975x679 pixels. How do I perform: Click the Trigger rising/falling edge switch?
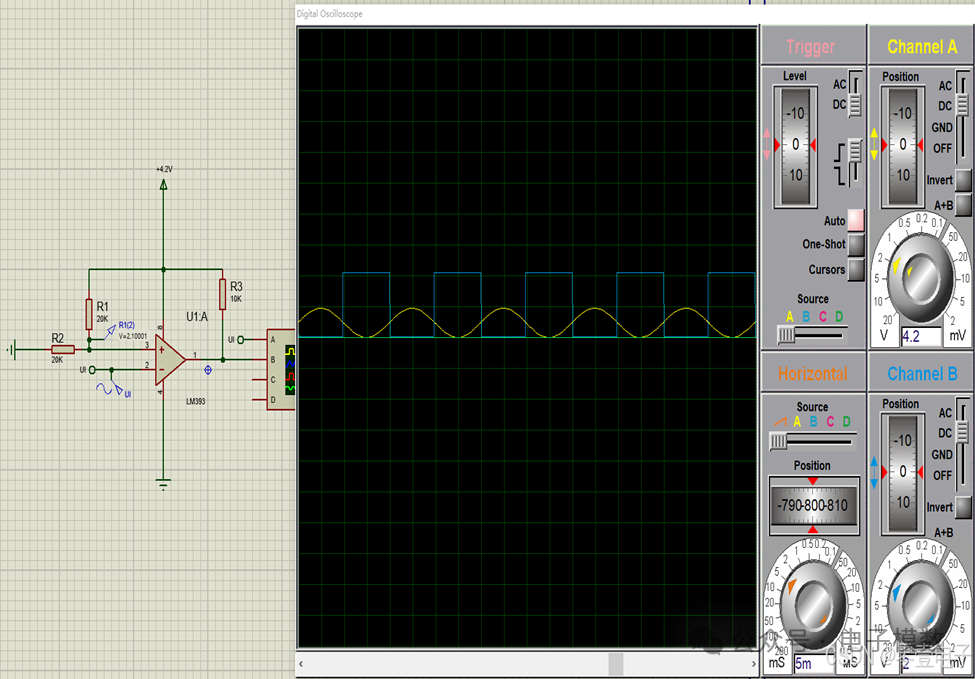pyautogui.click(x=856, y=163)
